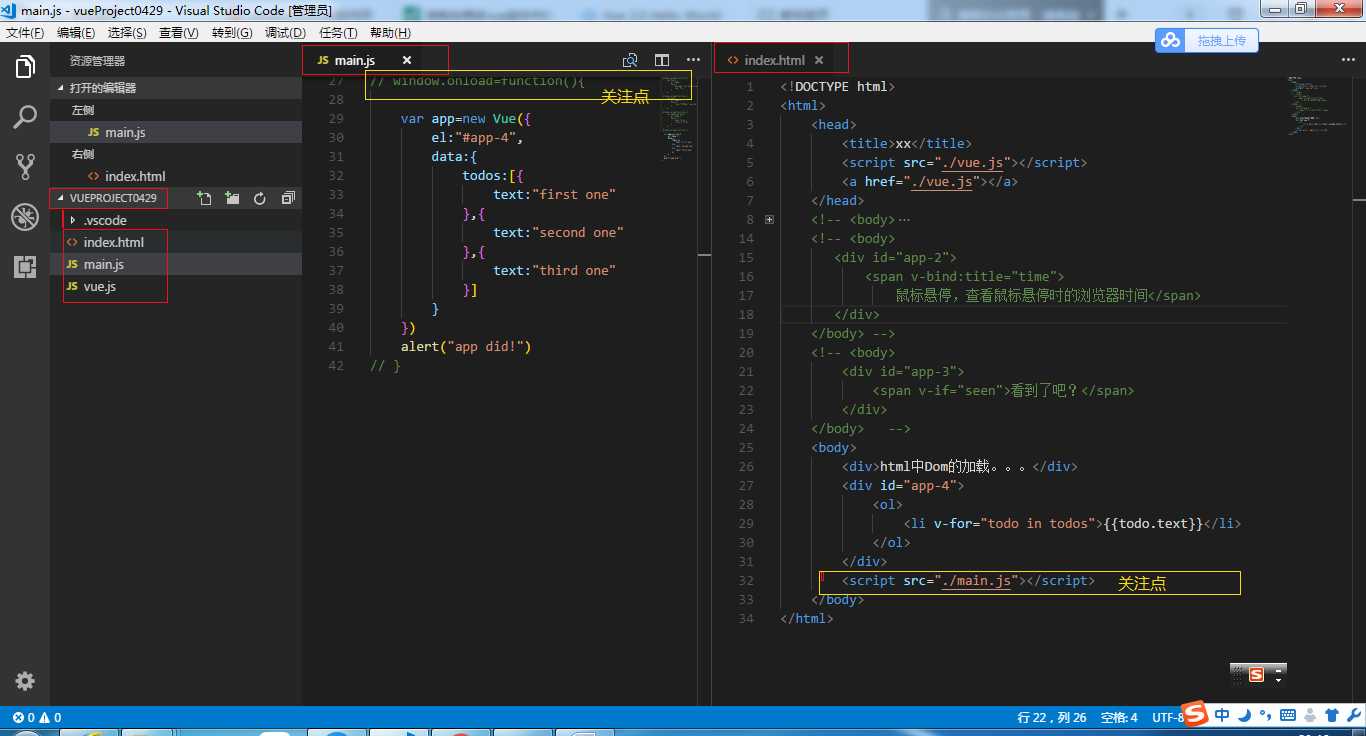The width and height of the screenshot is (1366, 736).
Task: Split the left editor group
Action: pos(662,60)
